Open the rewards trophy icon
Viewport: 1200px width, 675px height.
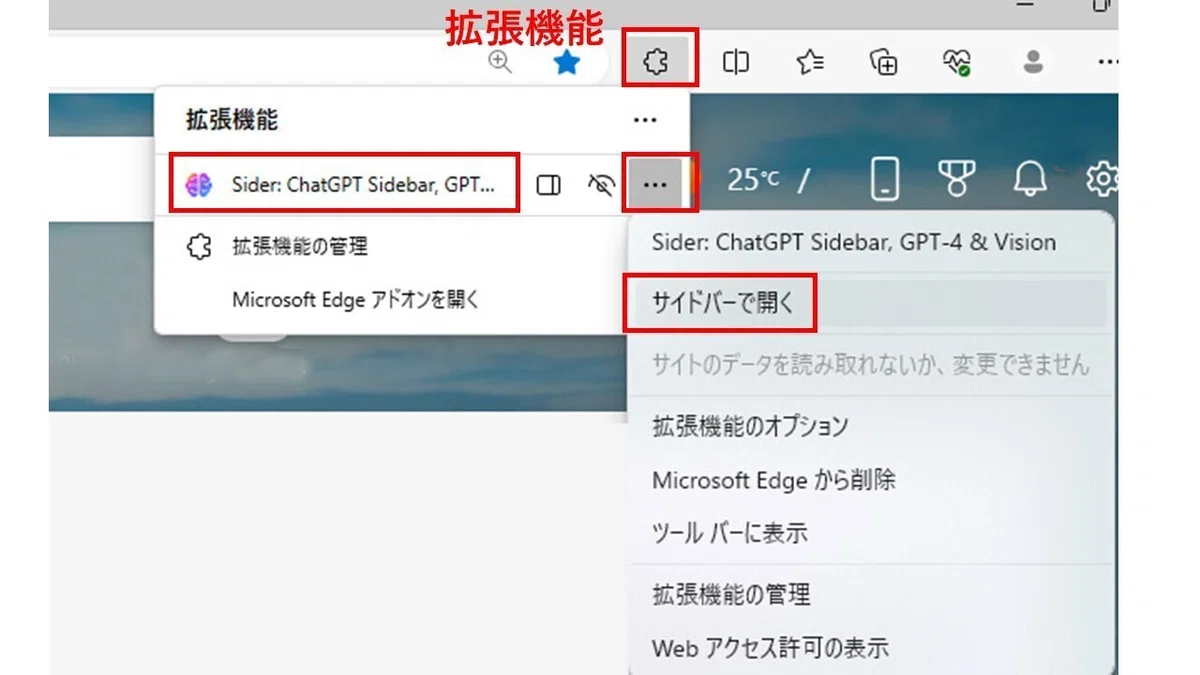pyautogui.click(x=957, y=180)
